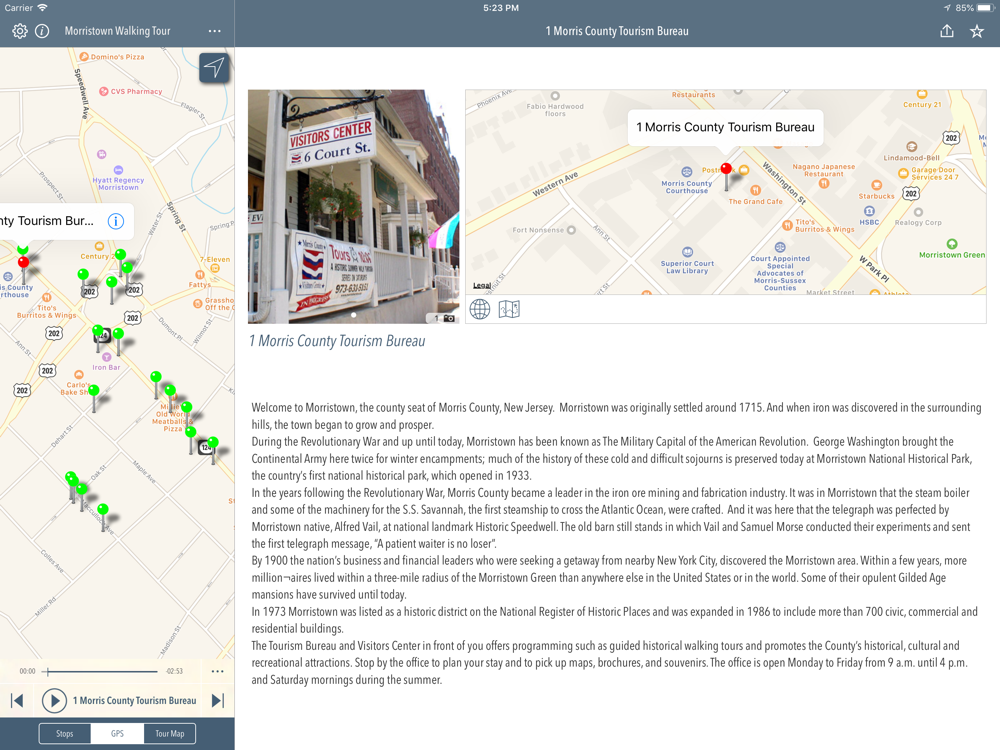Open the more options menu beside Morristown Walking Tour
Viewport: 1000px width, 750px height.
(214, 31)
